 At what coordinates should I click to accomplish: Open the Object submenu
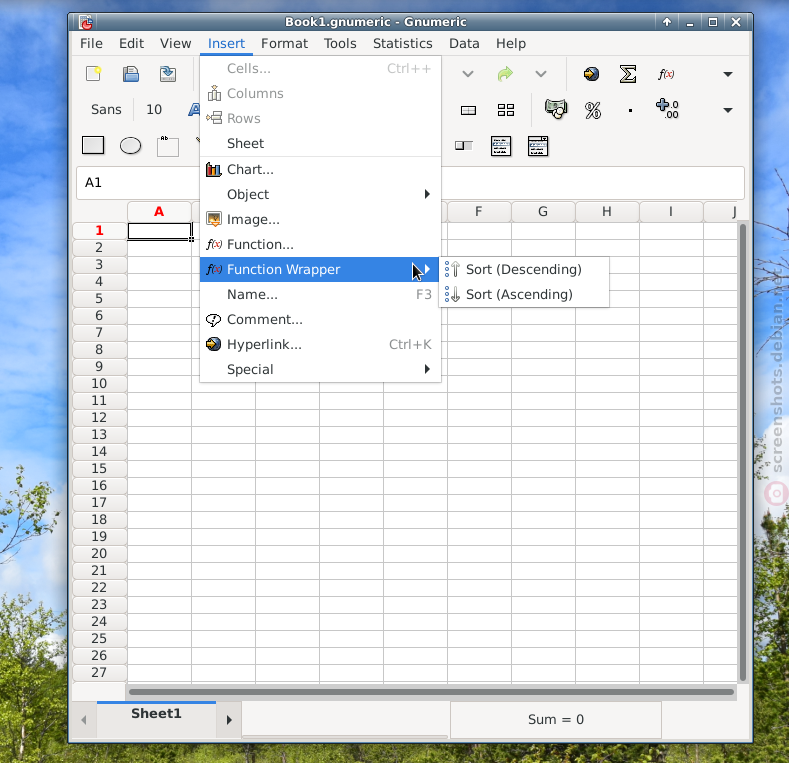click(320, 194)
